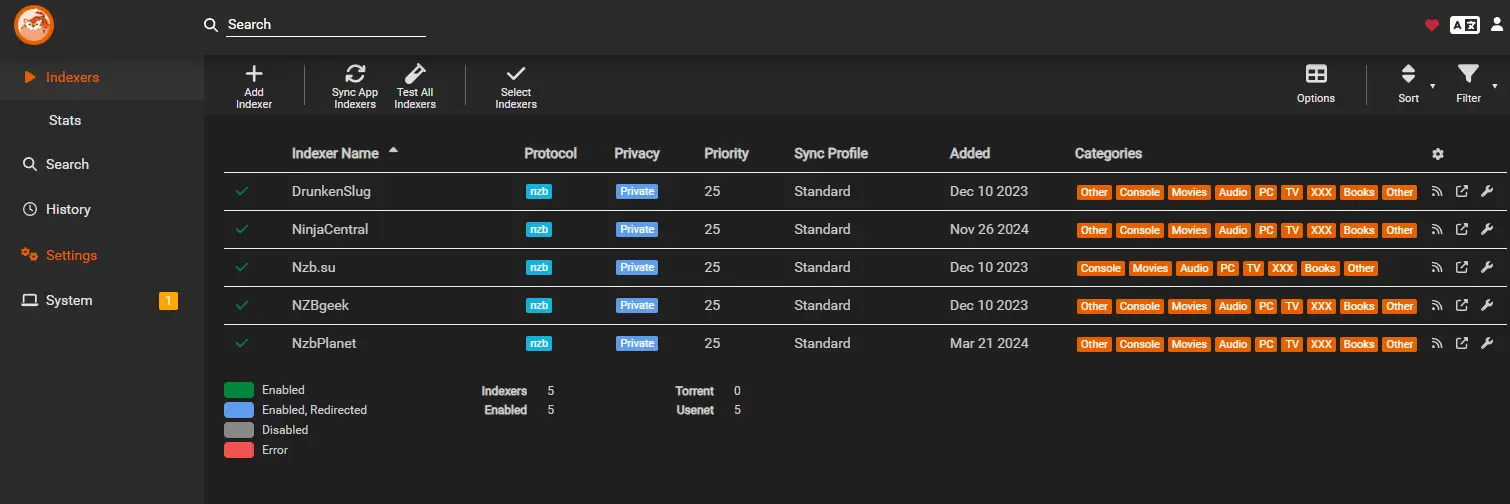The image size is (1510, 504).
Task: Click the wrench edit icon for NZBgeek
Action: pyautogui.click(x=1486, y=306)
